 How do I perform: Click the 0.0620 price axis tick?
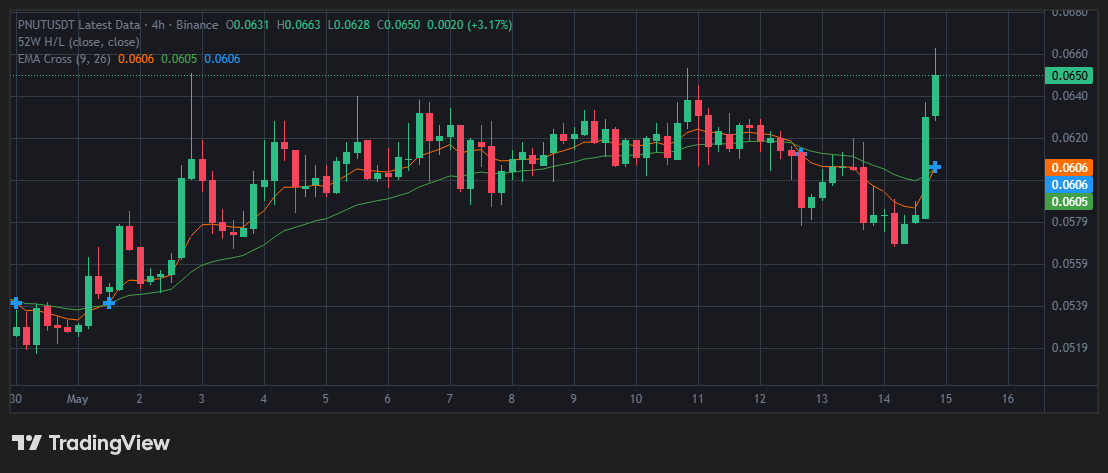point(1068,138)
